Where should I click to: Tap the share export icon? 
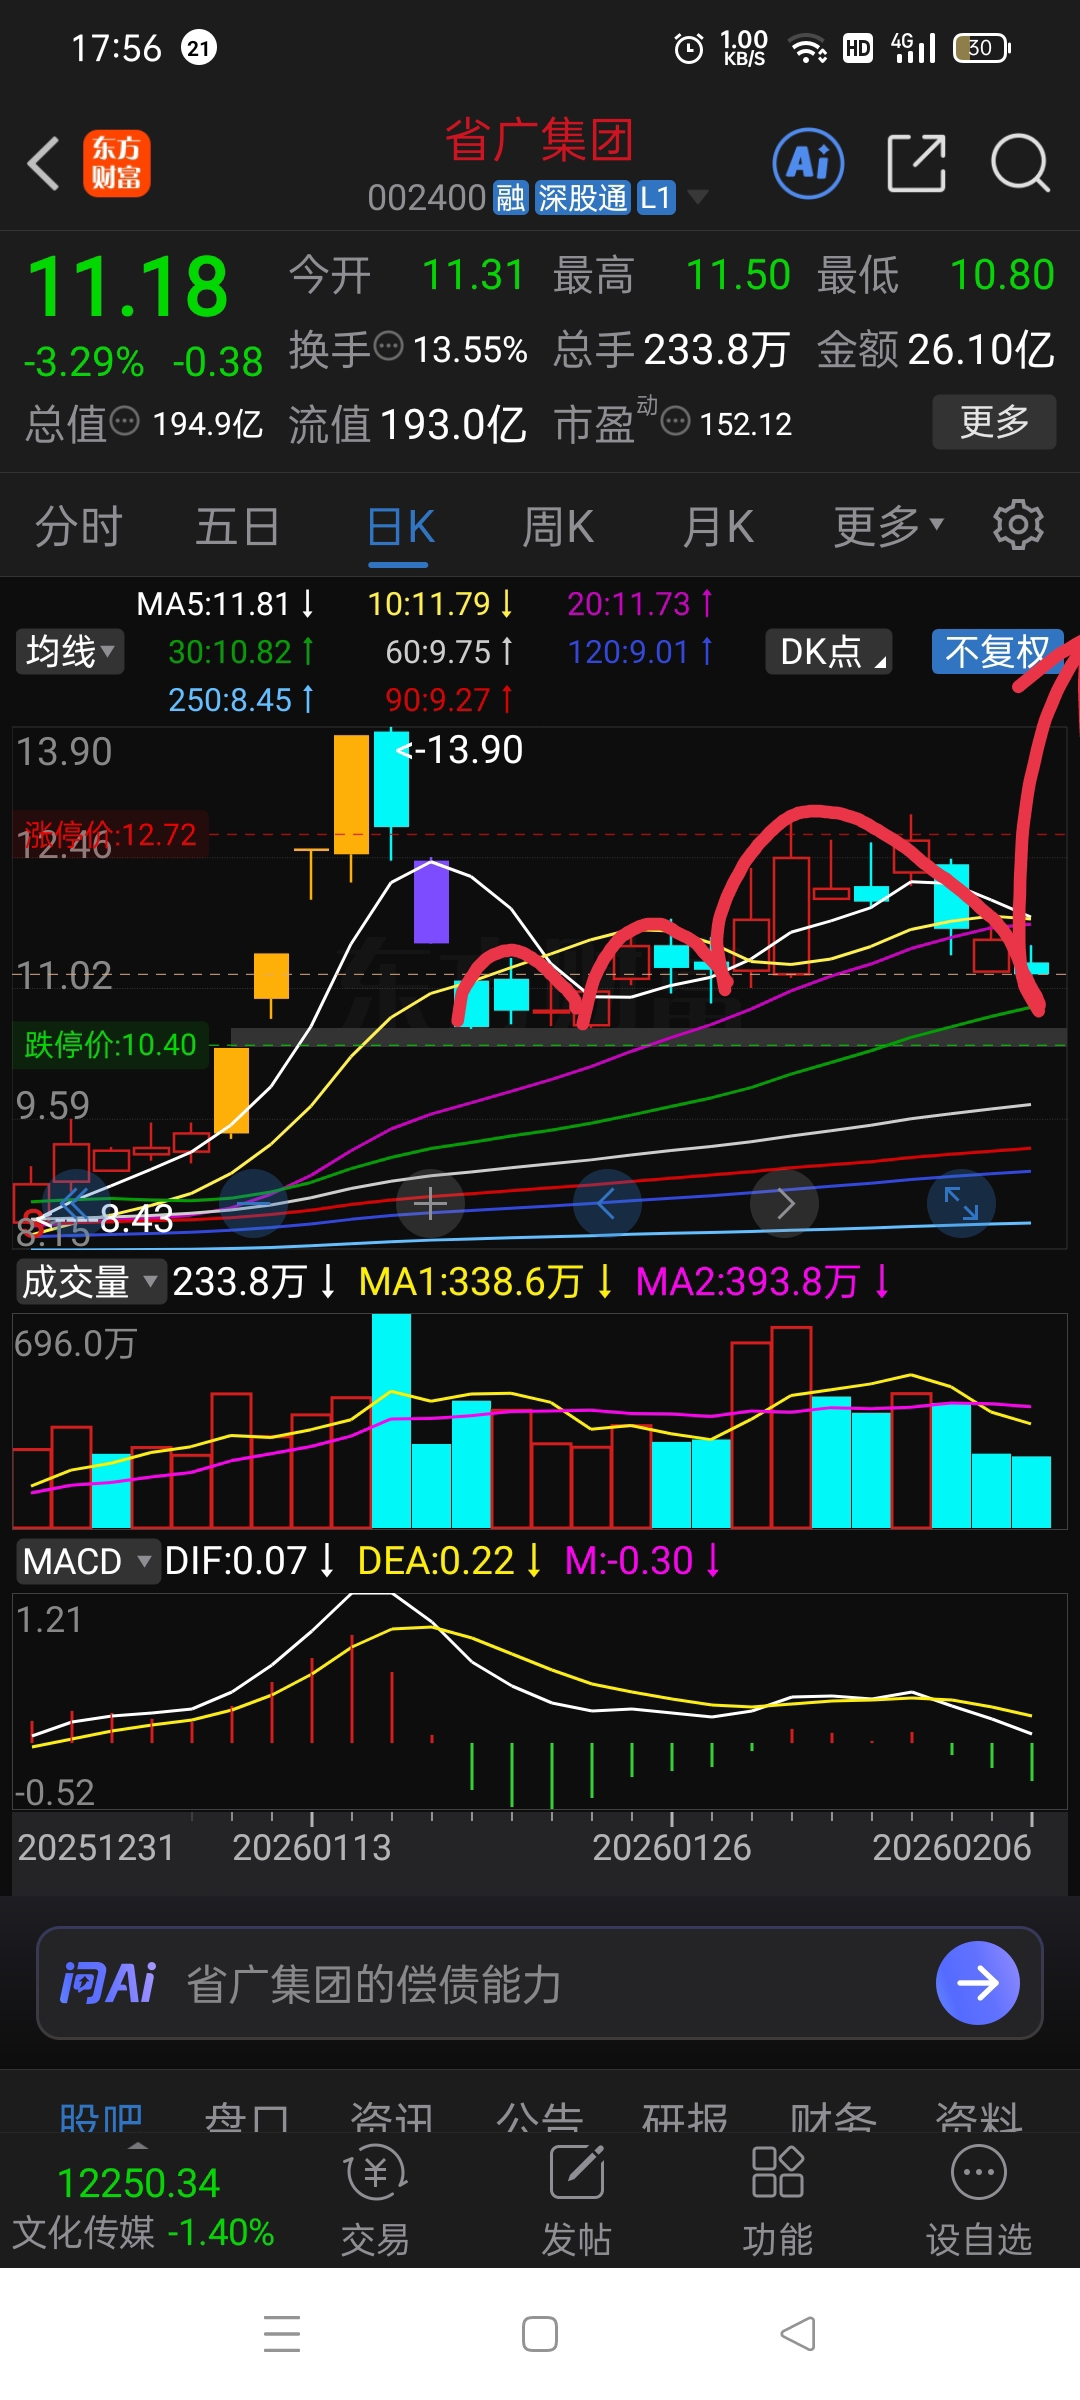[916, 163]
